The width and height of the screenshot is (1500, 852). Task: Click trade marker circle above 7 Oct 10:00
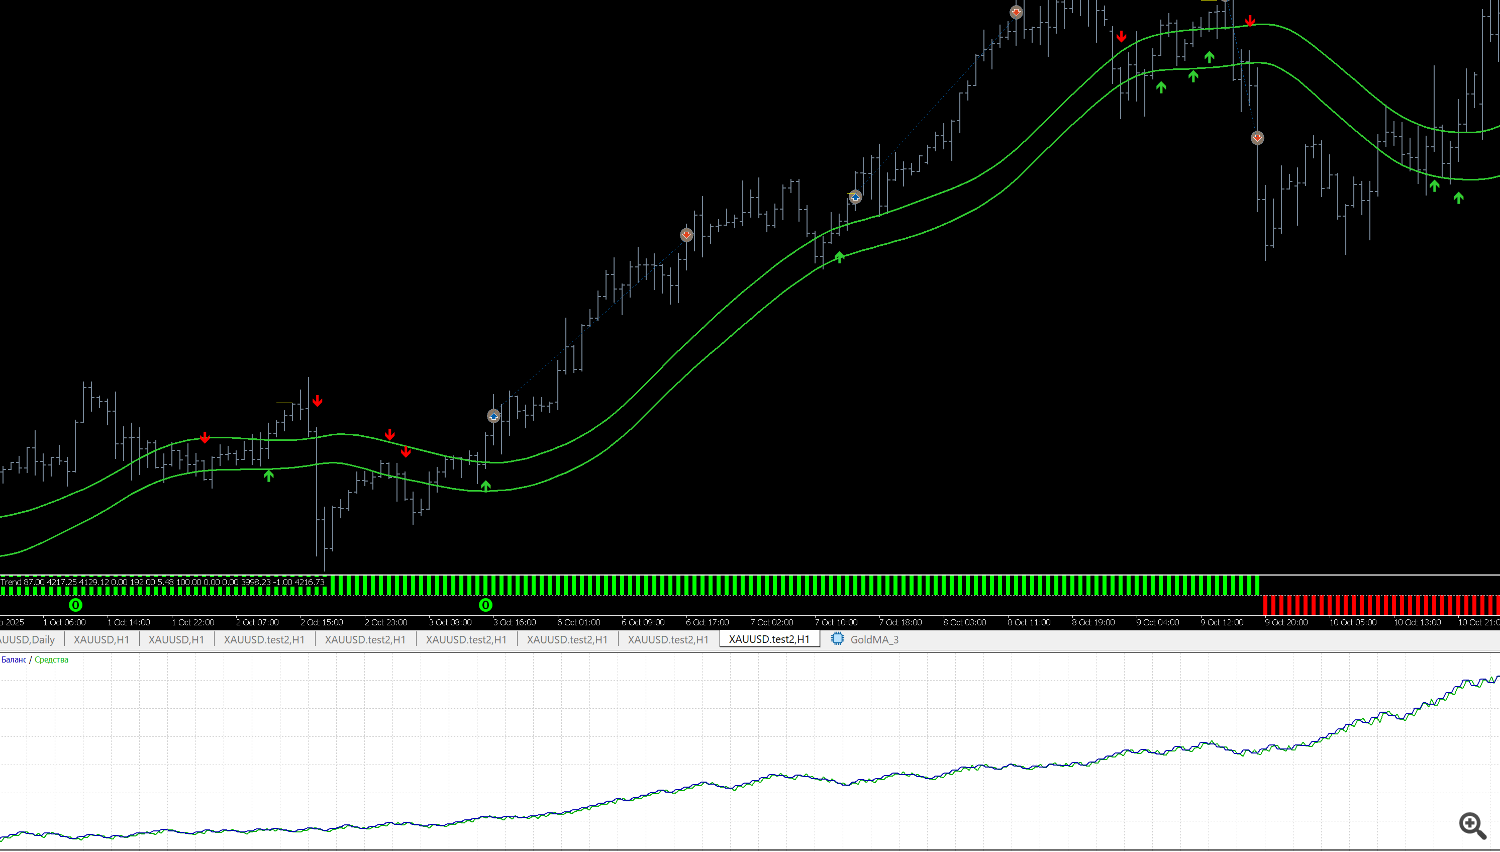pyautogui.click(x=855, y=197)
